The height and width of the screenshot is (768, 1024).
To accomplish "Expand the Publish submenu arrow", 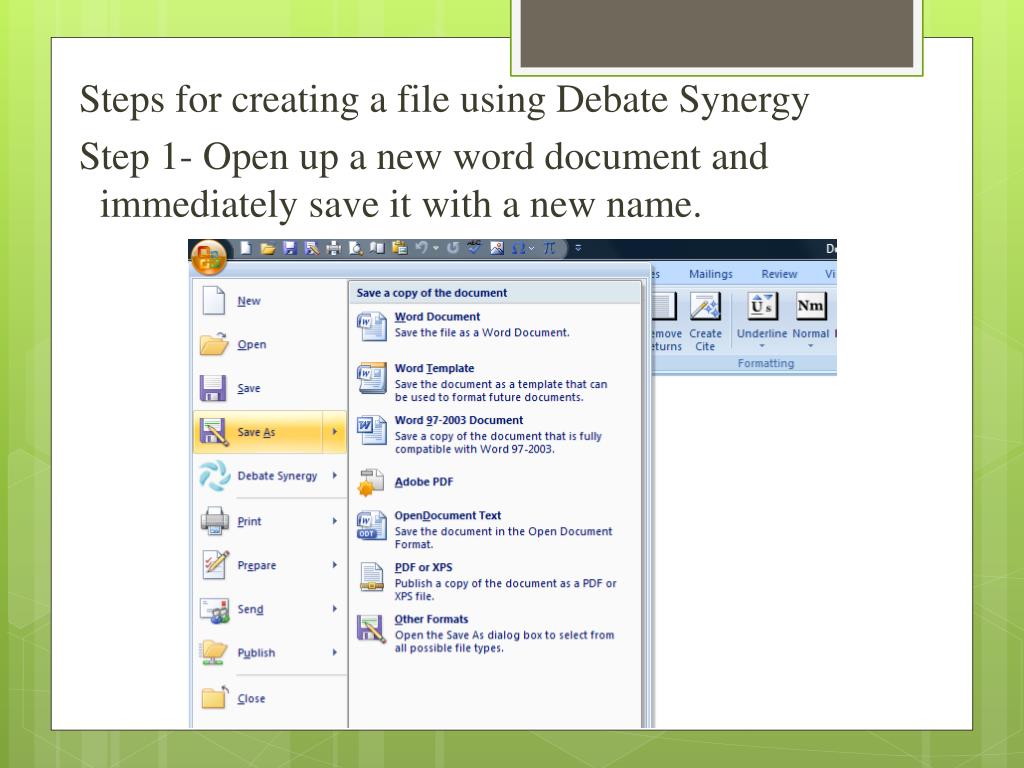I will [x=334, y=652].
